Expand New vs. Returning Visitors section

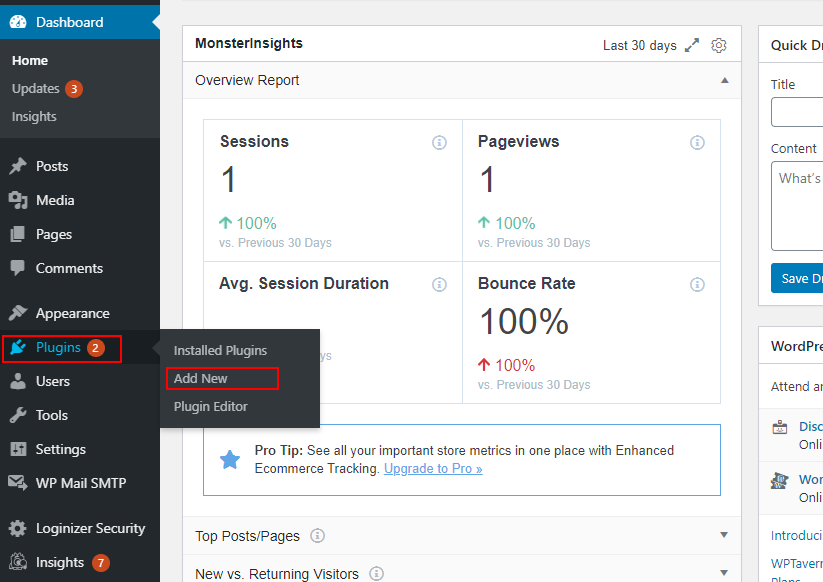click(x=724, y=573)
